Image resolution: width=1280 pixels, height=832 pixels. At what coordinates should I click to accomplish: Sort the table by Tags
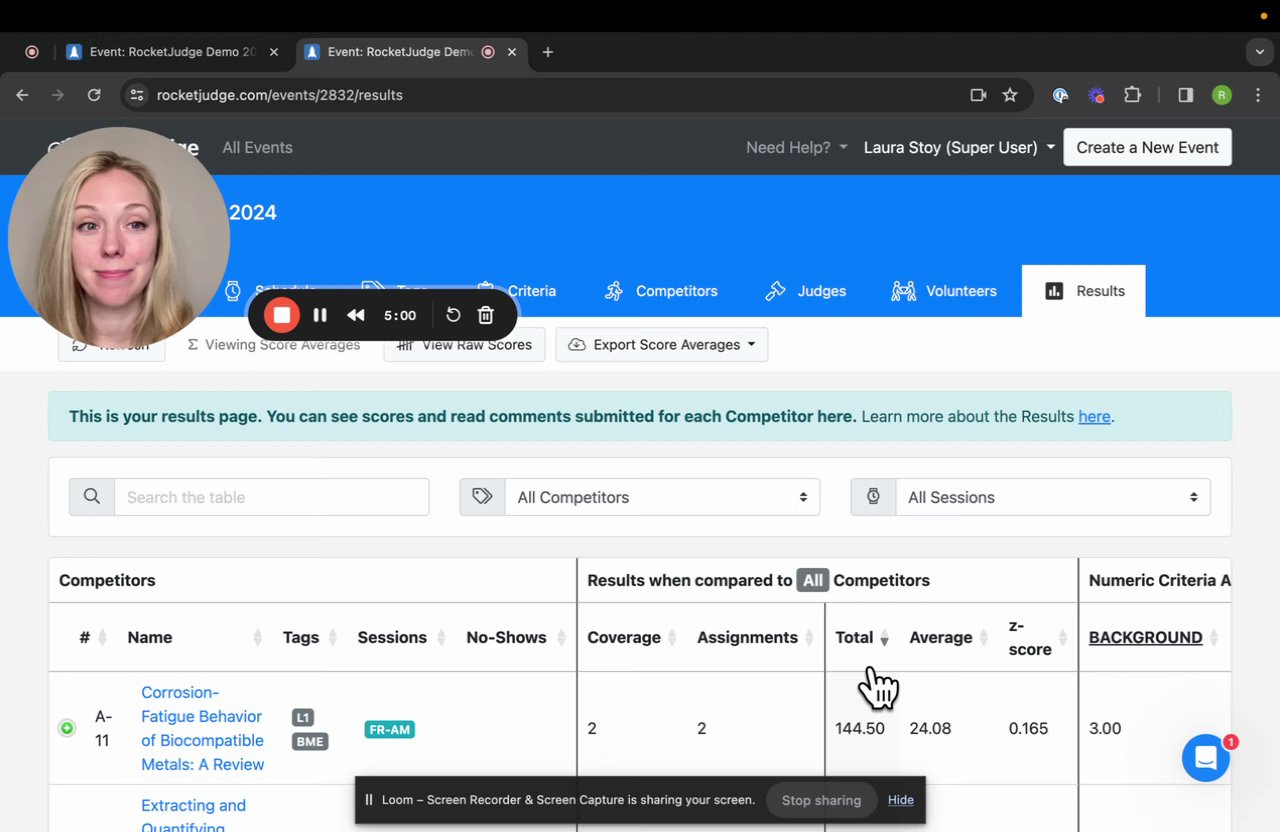[310, 637]
